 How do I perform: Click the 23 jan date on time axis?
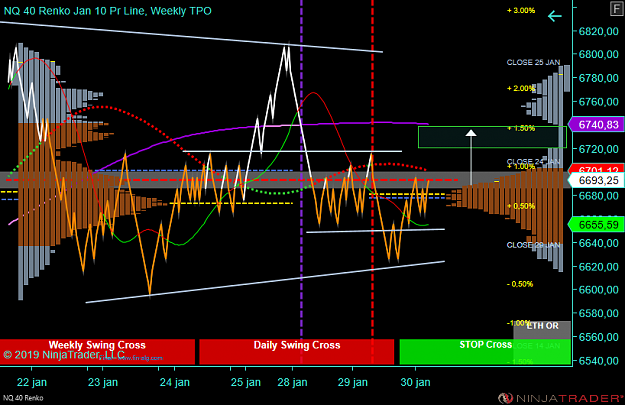pyautogui.click(x=103, y=382)
